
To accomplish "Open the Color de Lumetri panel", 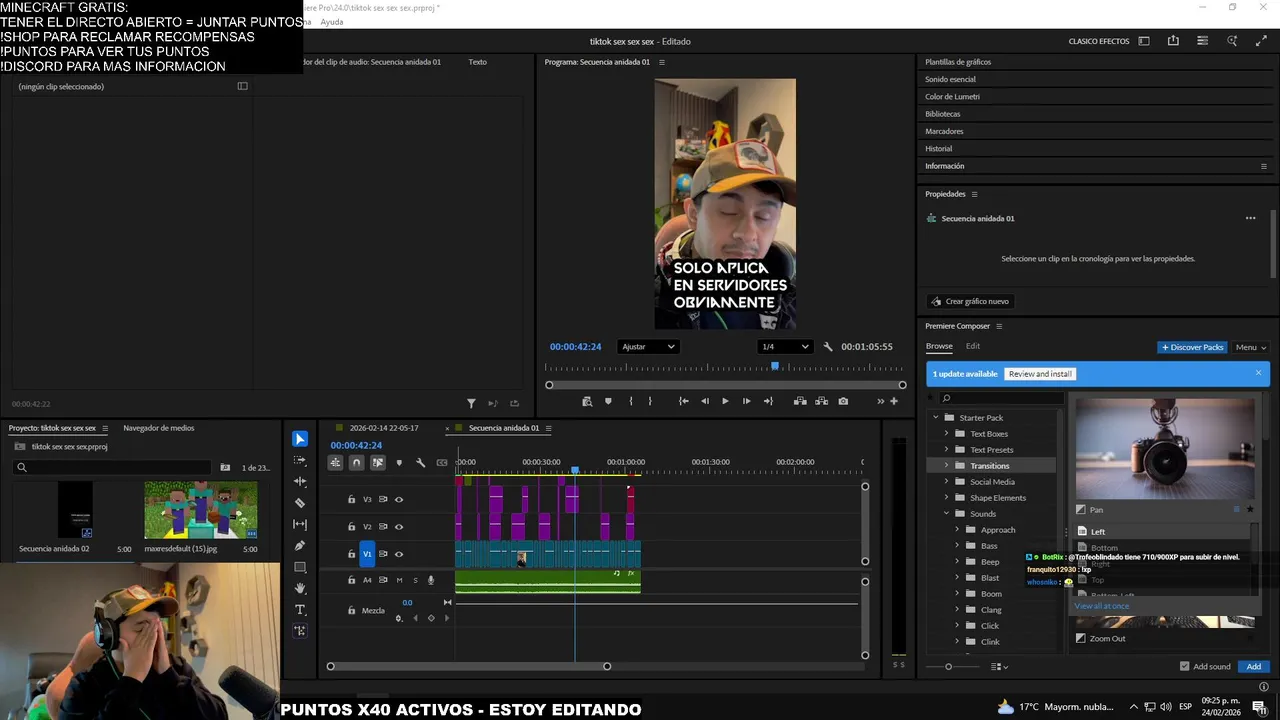I will [x=952, y=96].
